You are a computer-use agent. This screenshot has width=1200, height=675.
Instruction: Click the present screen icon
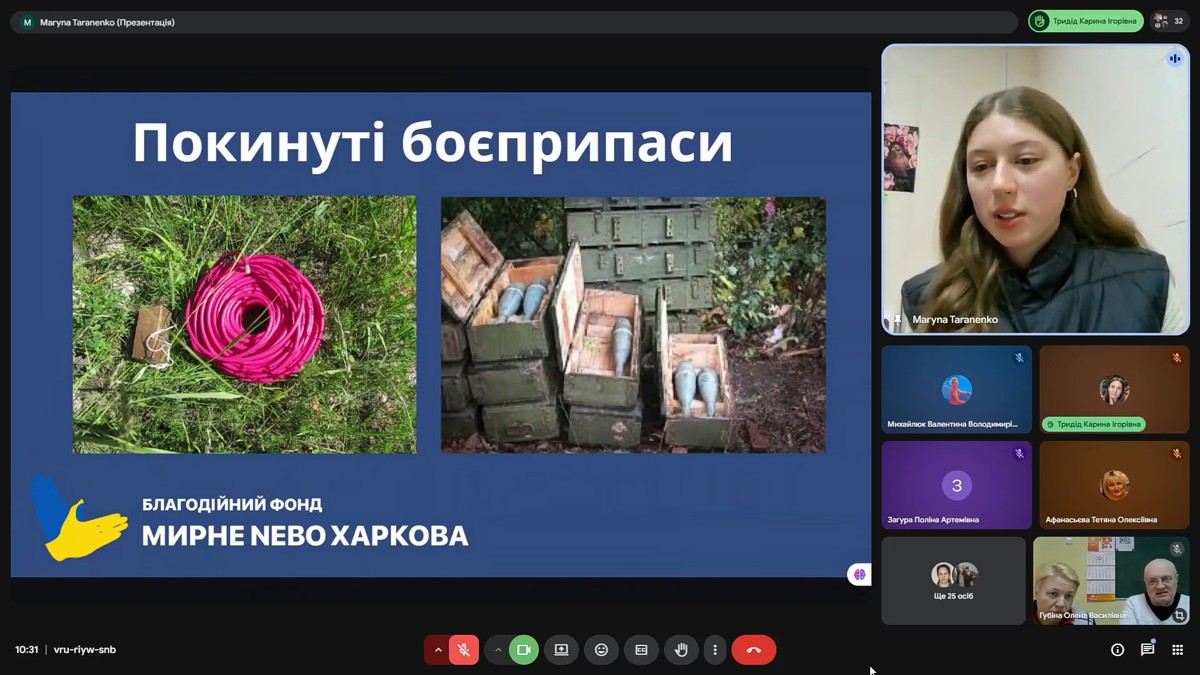click(x=561, y=650)
